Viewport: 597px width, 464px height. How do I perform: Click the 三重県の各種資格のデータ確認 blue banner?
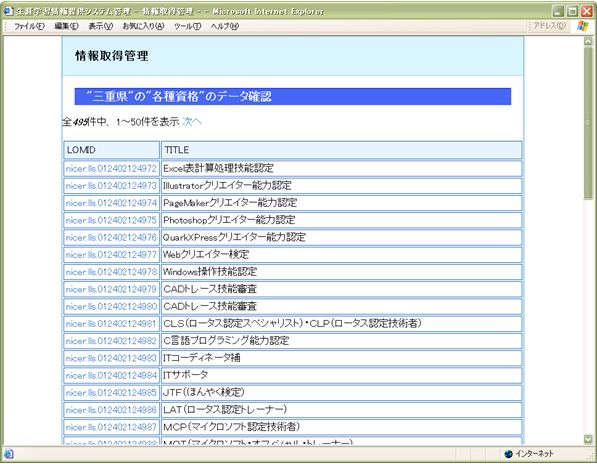293,96
